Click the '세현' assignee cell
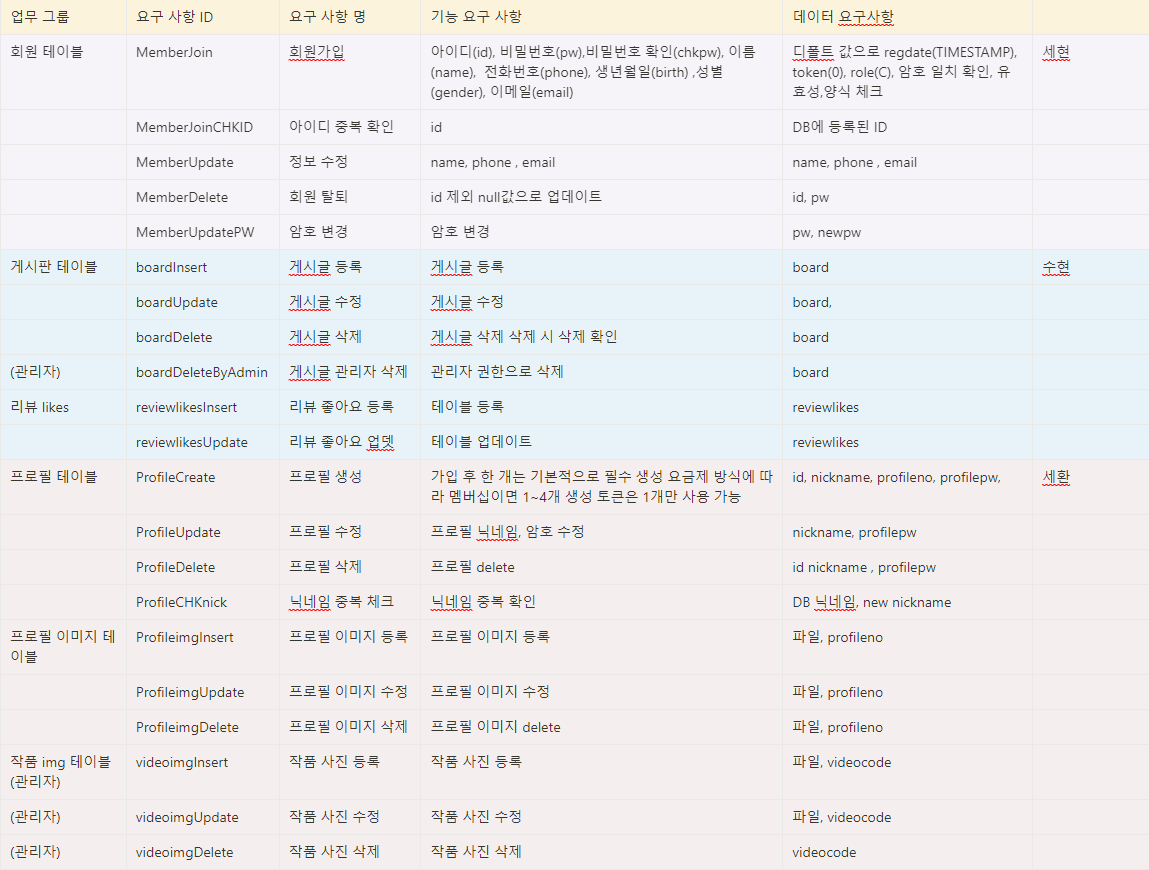 coord(1090,72)
